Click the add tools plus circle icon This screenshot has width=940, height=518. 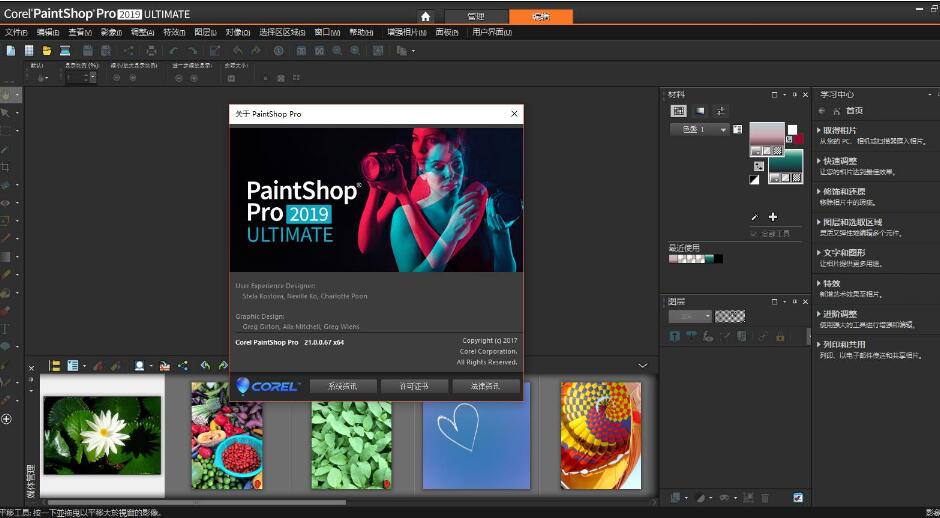pos(6,419)
